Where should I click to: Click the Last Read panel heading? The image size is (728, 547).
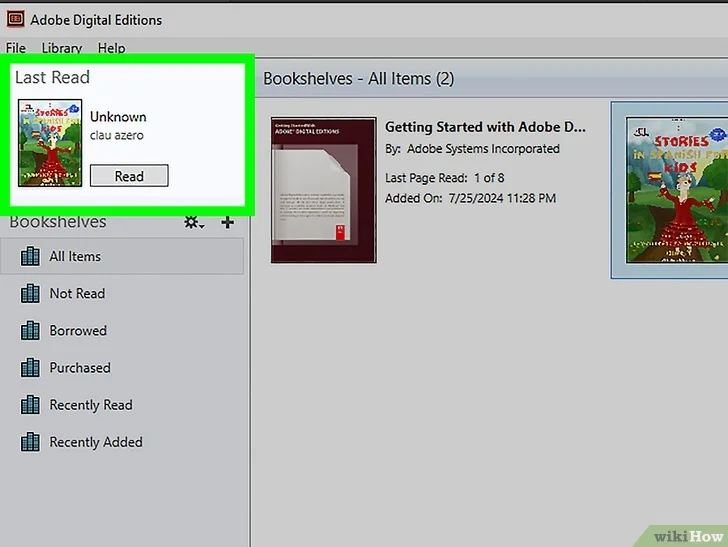(x=52, y=77)
